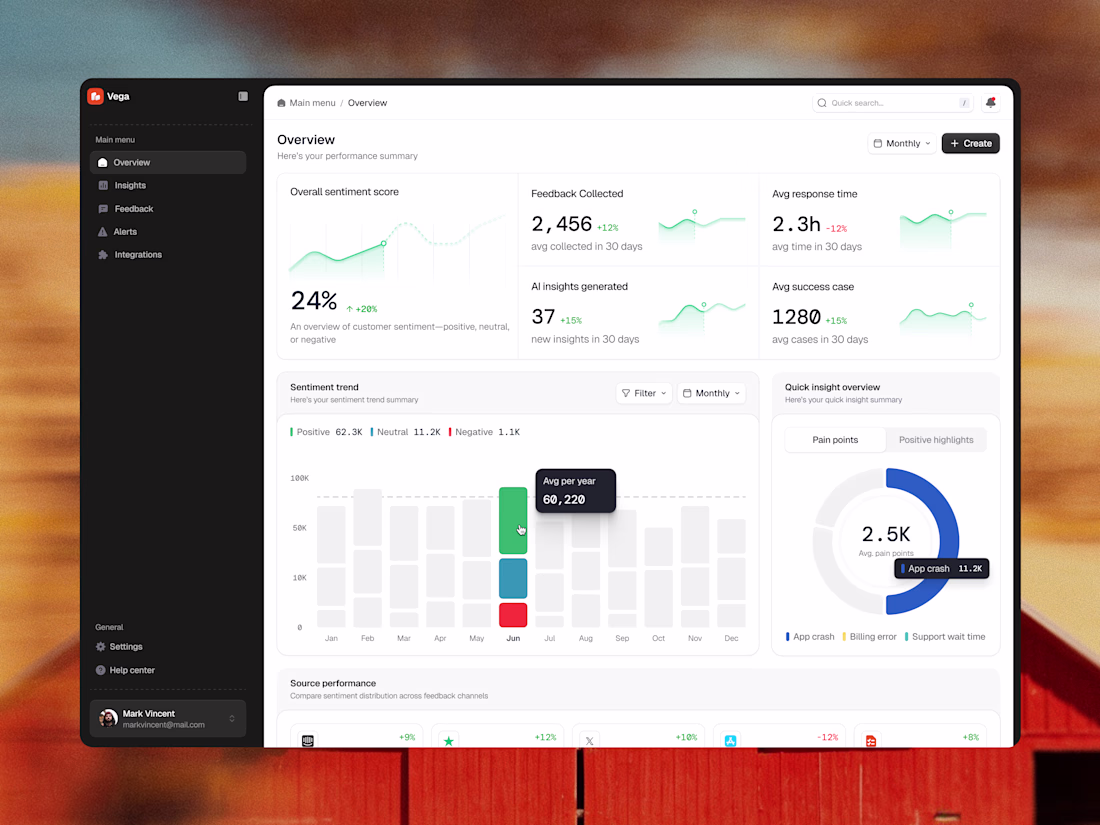This screenshot has height=825, width=1100.
Task: Click the Avg success case value 1280
Action: pyautogui.click(x=796, y=317)
